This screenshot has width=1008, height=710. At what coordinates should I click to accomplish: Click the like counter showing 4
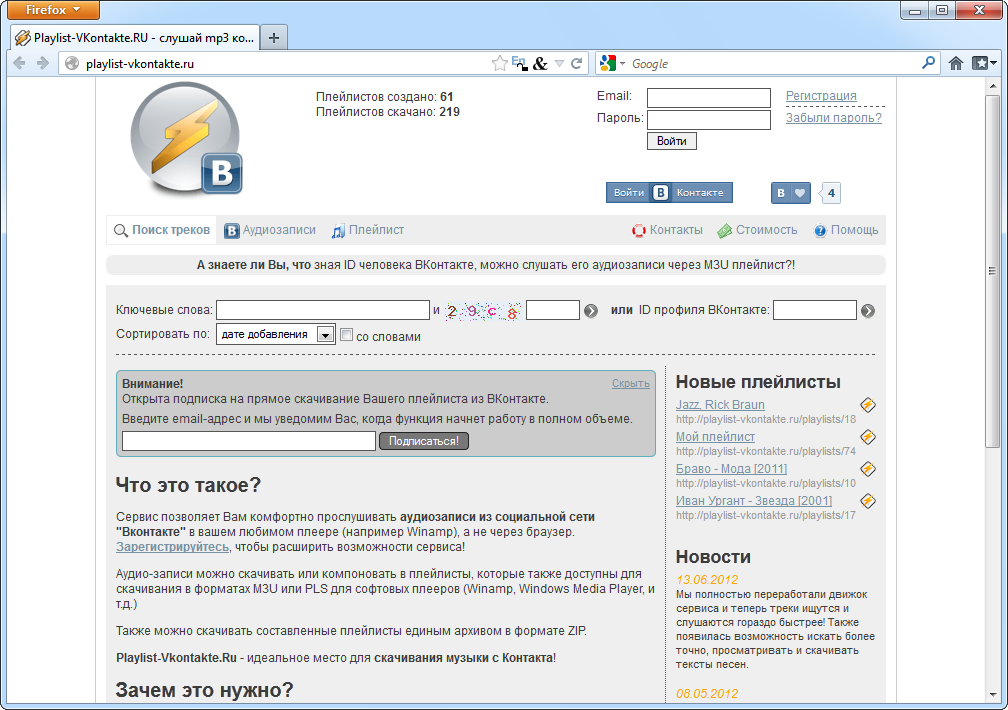pyautogui.click(x=831, y=193)
